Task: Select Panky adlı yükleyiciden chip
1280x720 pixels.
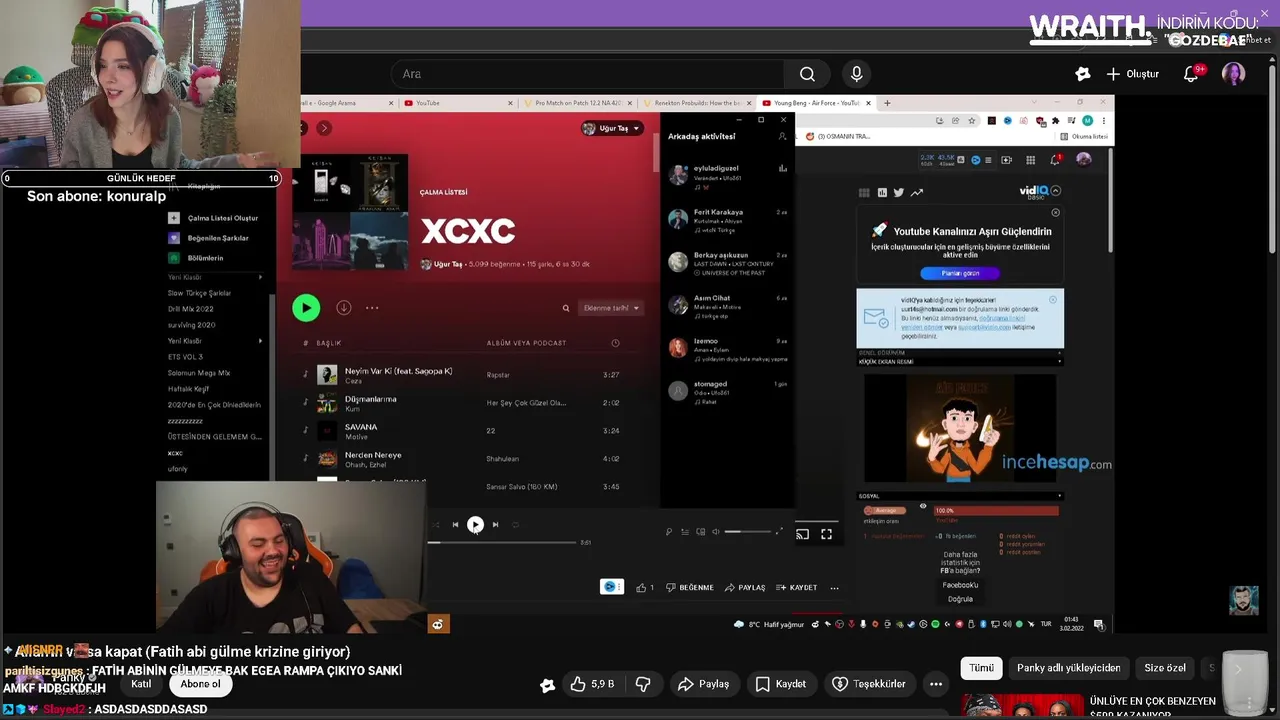Action: 1069,668
